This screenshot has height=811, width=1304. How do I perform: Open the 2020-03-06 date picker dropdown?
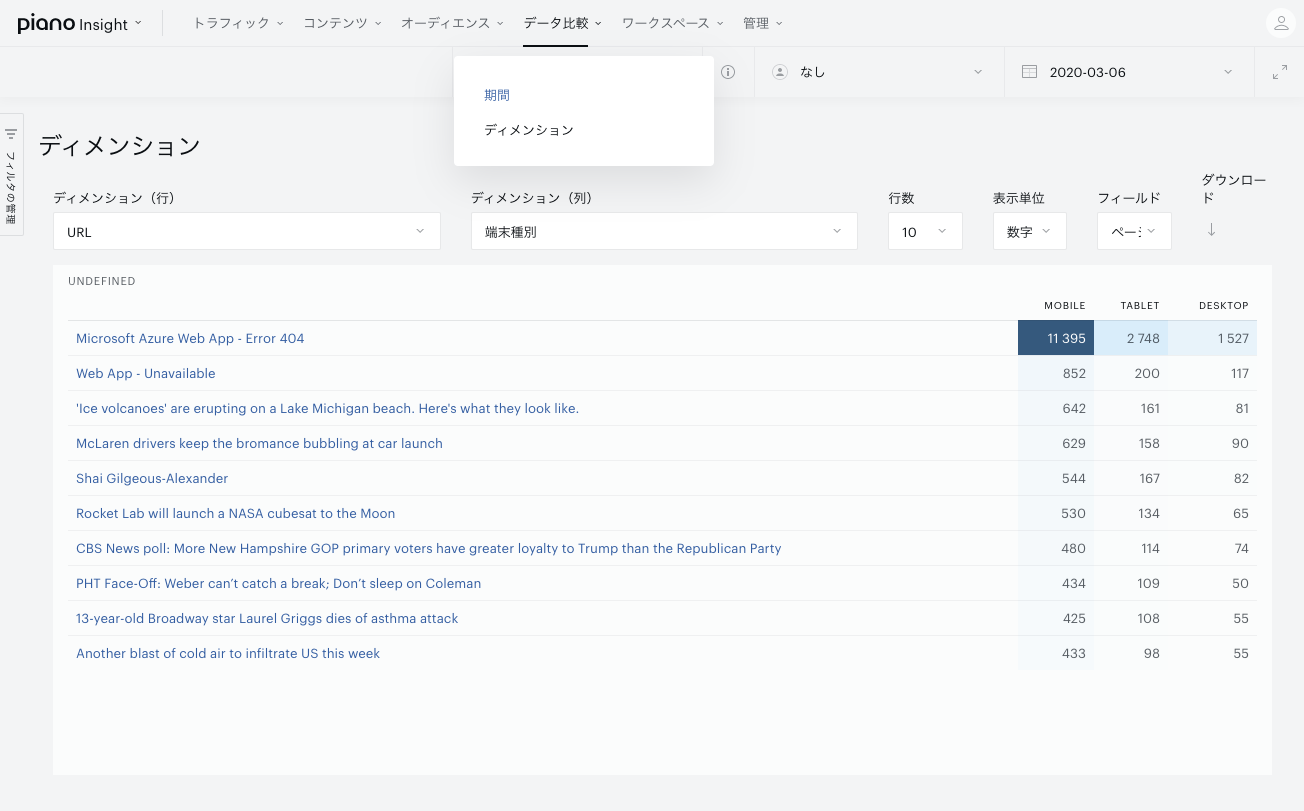coord(1129,72)
